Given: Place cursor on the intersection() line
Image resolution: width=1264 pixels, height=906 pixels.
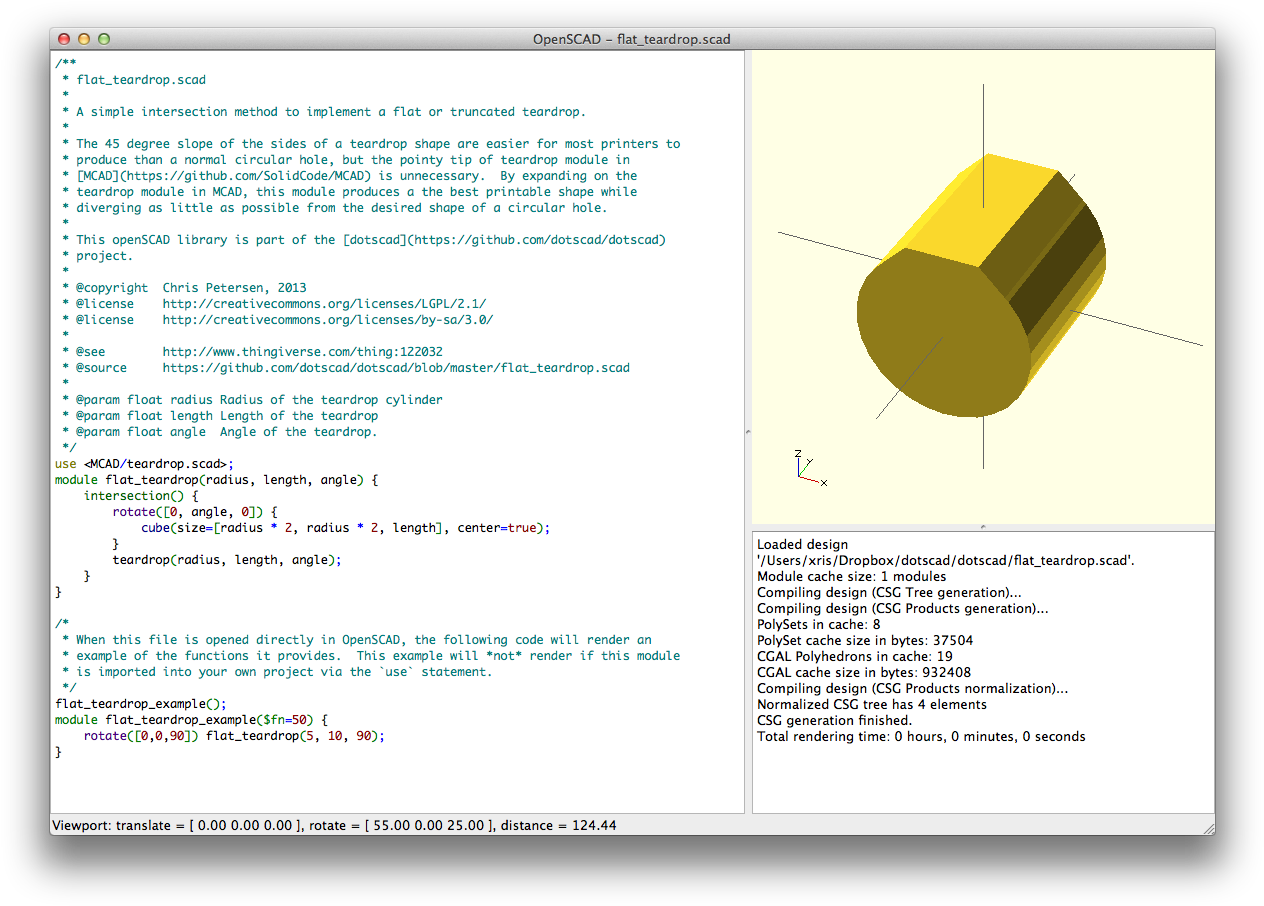Looking at the screenshot, I should tap(141, 496).
